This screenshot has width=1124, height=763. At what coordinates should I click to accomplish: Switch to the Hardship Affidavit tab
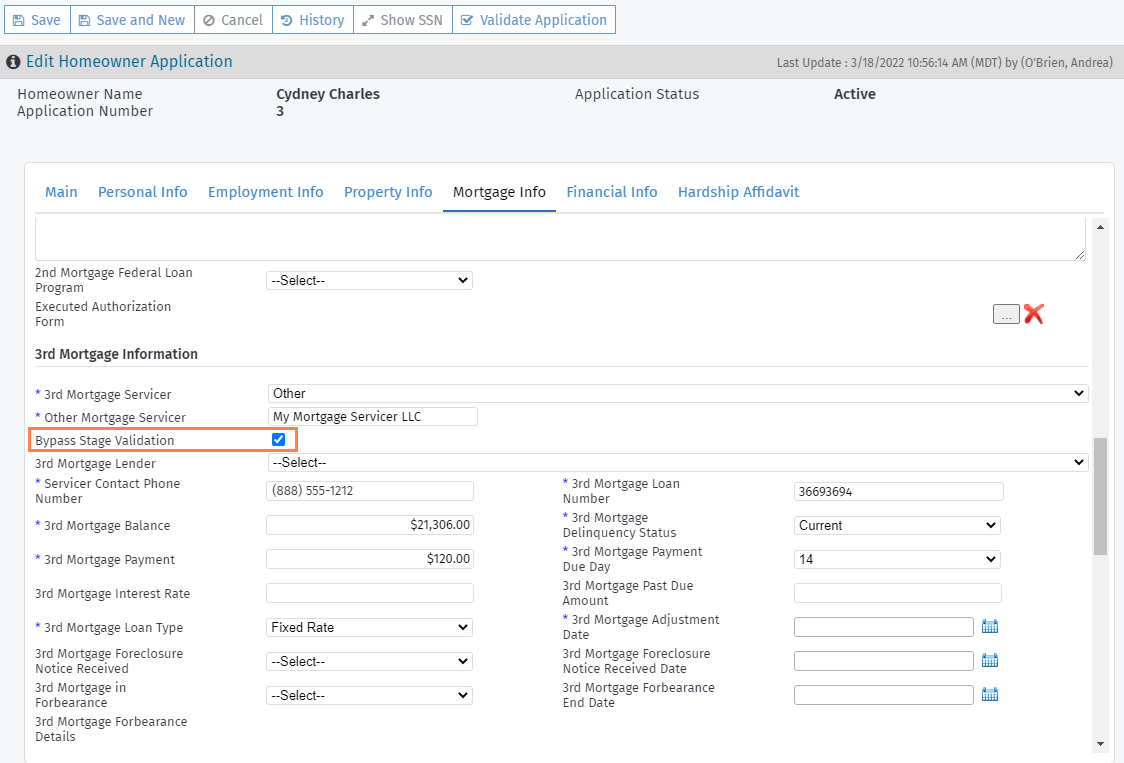pos(738,192)
